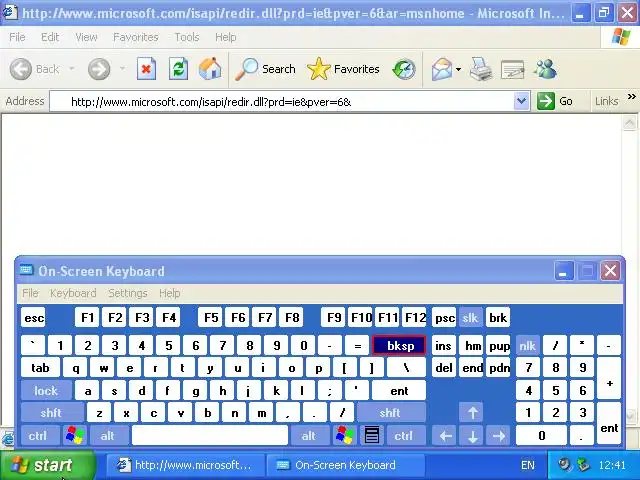This screenshot has width=640, height=480.
Task: Click the esc key
Action: pyautogui.click(x=33, y=318)
